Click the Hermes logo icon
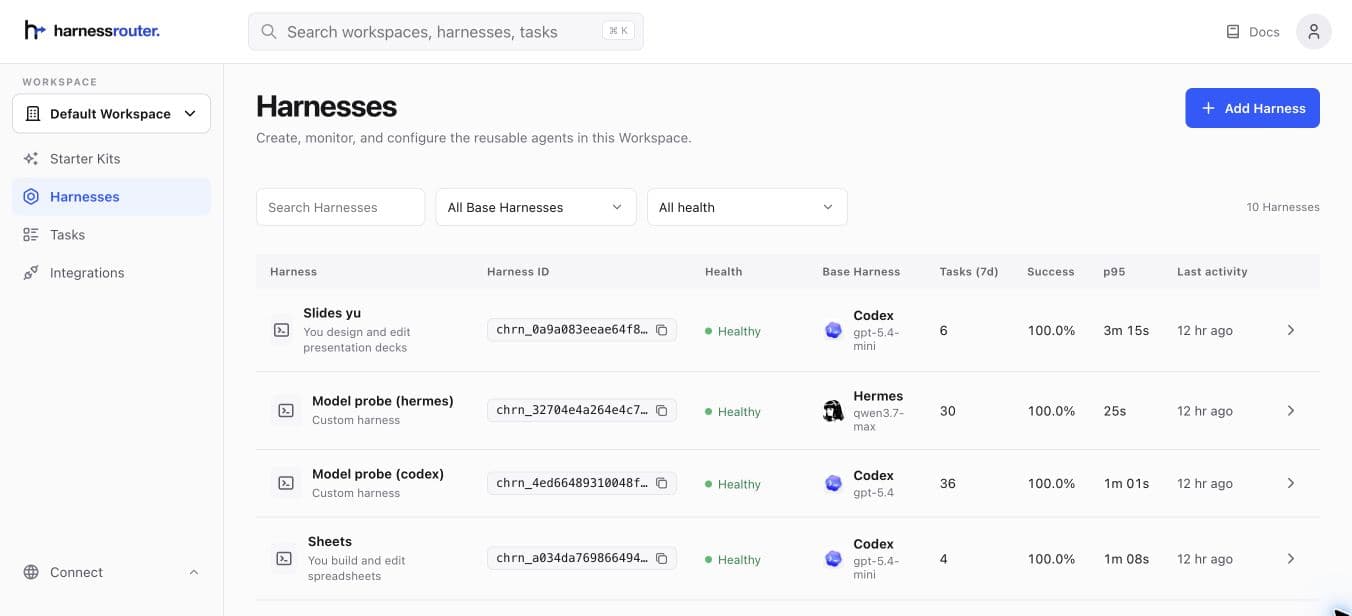The height and width of the screenshot is (616, 1352). (833, 411)
